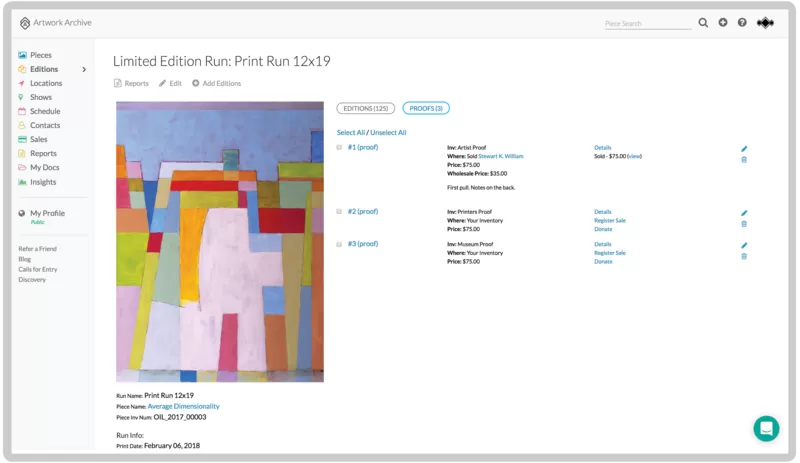This screenshot has height=463, width=800.
Task: Expand the Editions chevron arrow
Action: click(84, 69)
